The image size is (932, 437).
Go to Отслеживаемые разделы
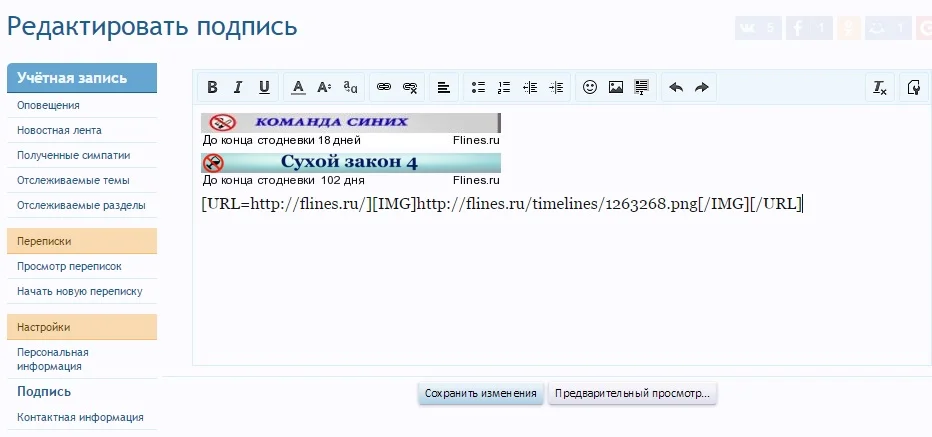pyautogui.click(x=82, y=205)
